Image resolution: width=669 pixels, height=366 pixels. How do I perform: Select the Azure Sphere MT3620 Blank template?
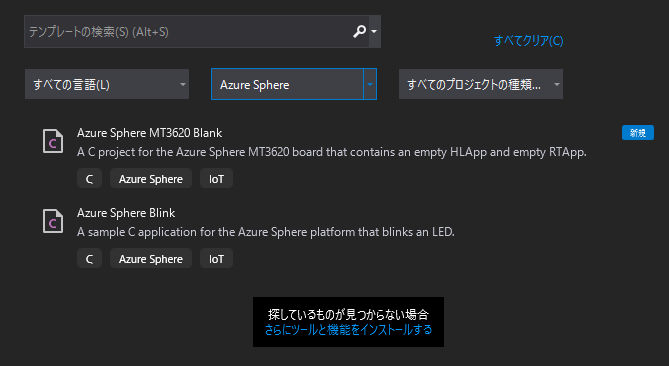click(x=149, y=133)
